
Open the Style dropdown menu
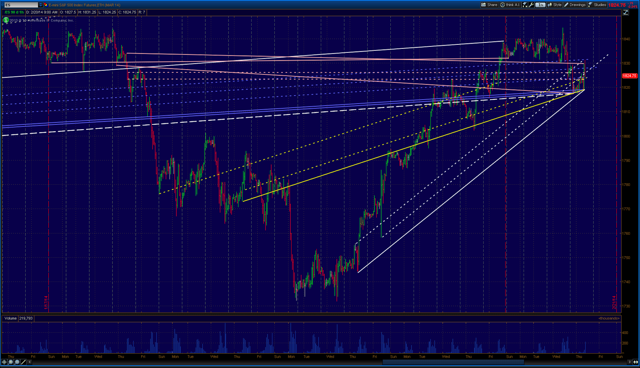pyautogui.click(x=554, y=5)
